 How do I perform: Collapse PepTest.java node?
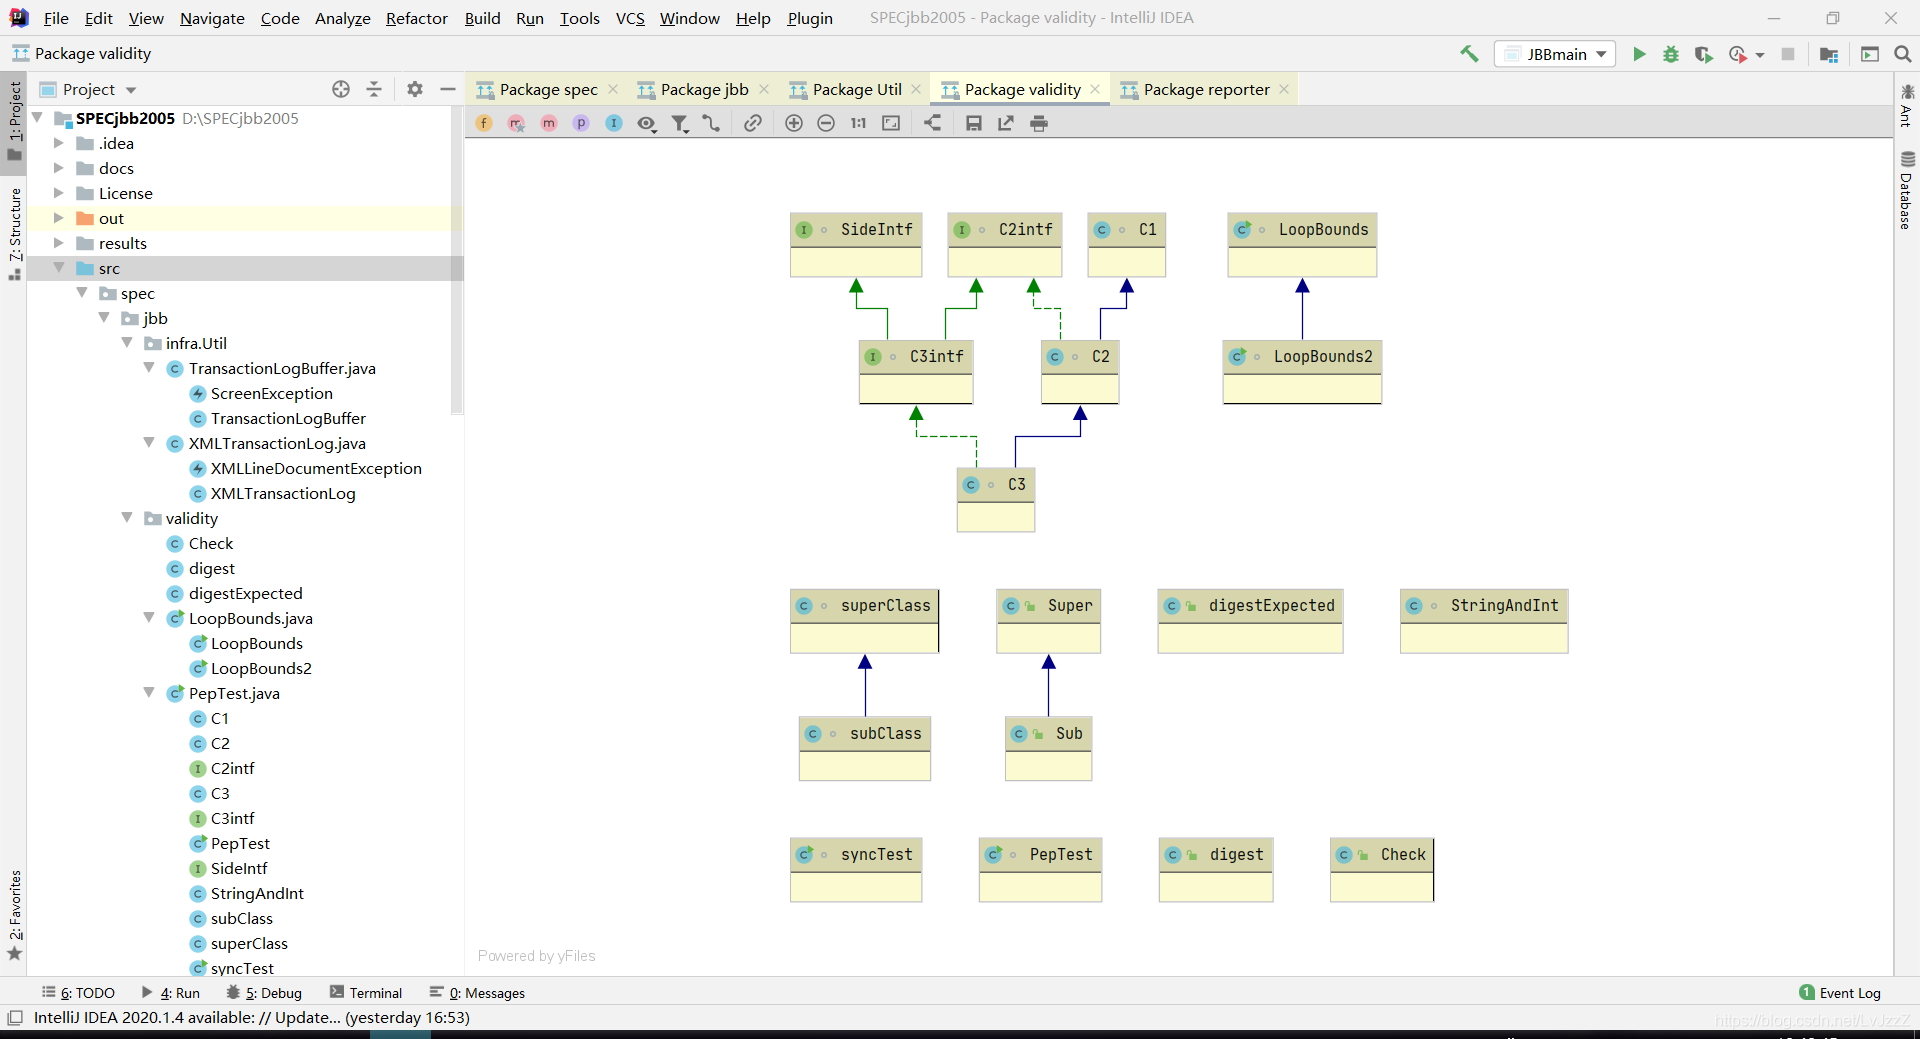[x=149, y=693]
